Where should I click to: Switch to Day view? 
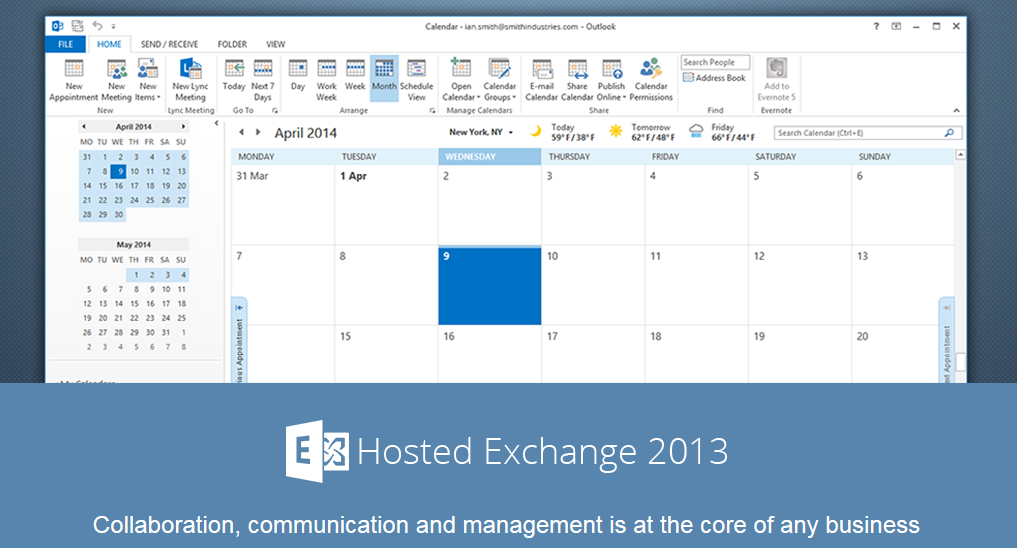coord(298,75)
